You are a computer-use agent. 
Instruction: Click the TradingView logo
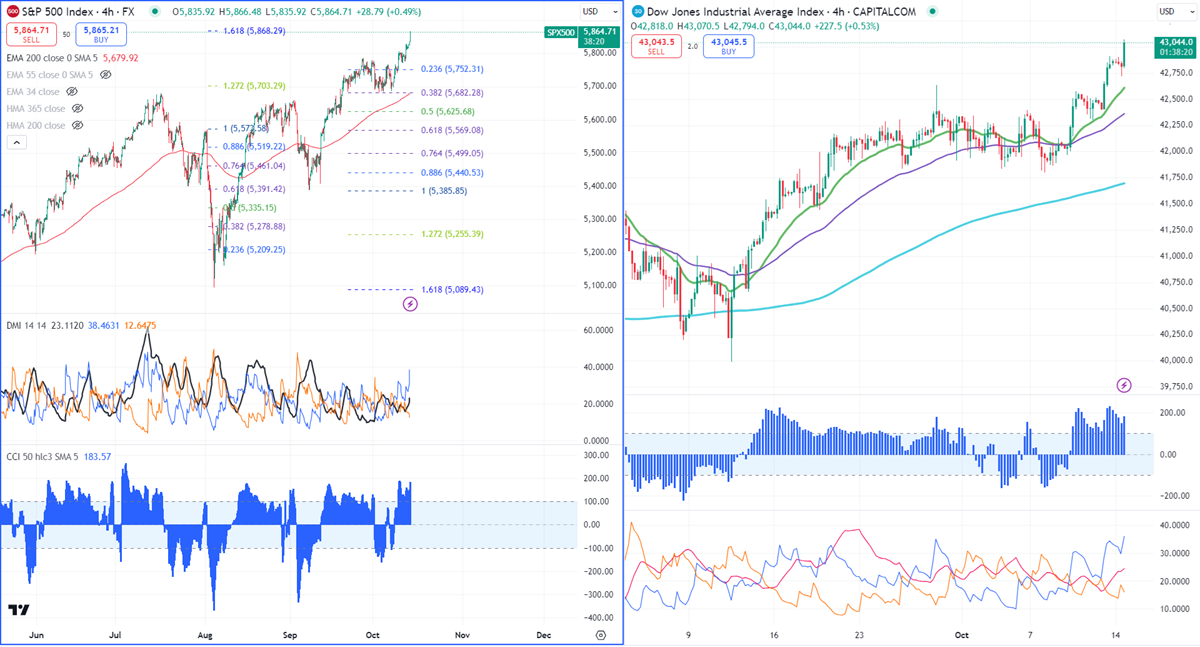(18, 610)
